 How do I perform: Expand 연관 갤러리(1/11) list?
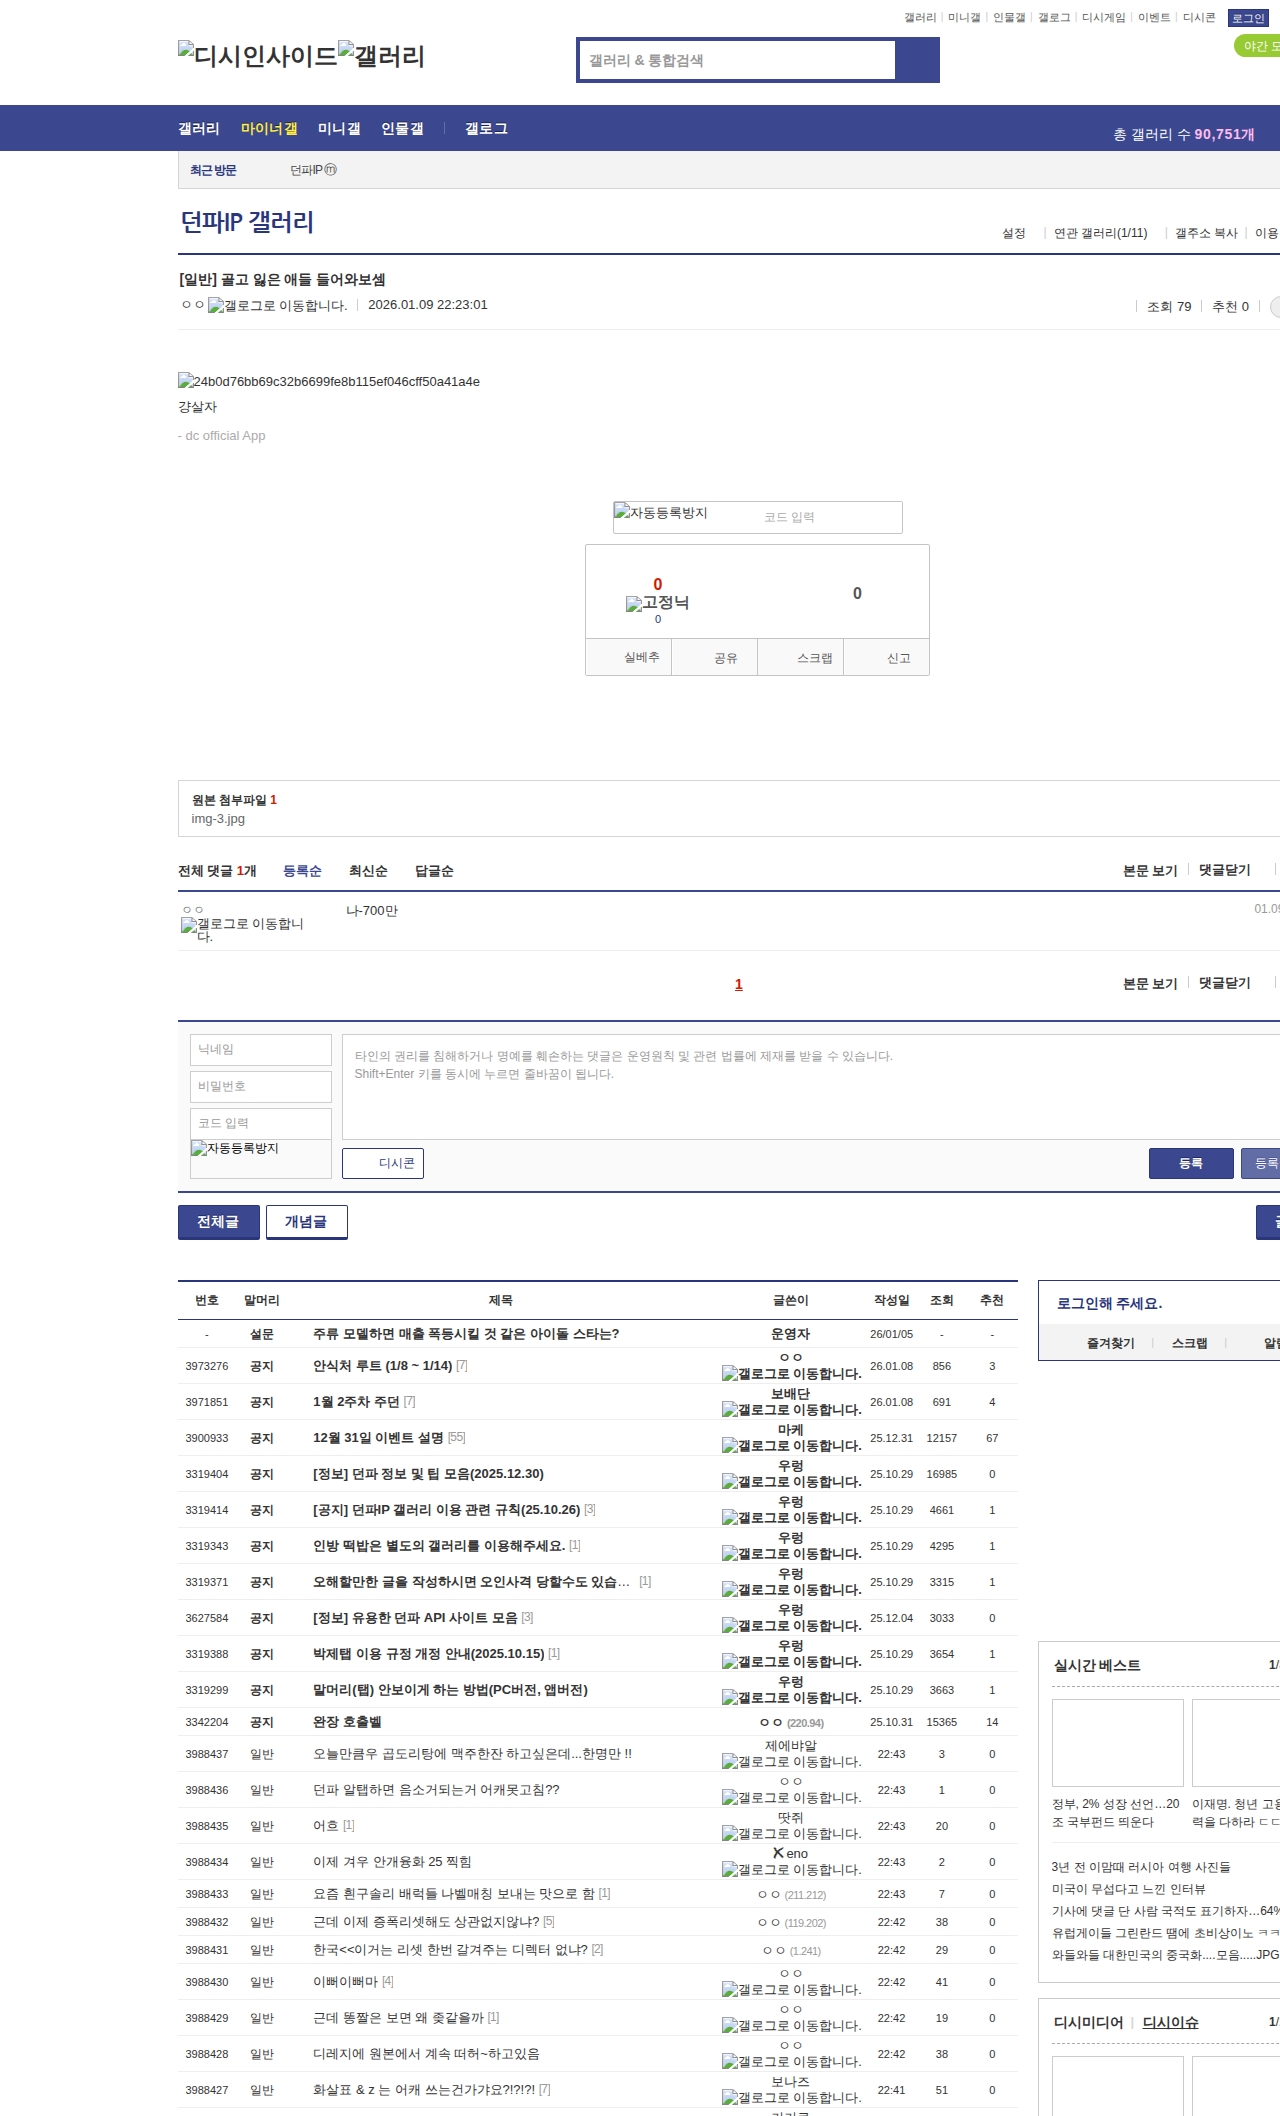pos(1100,233)
